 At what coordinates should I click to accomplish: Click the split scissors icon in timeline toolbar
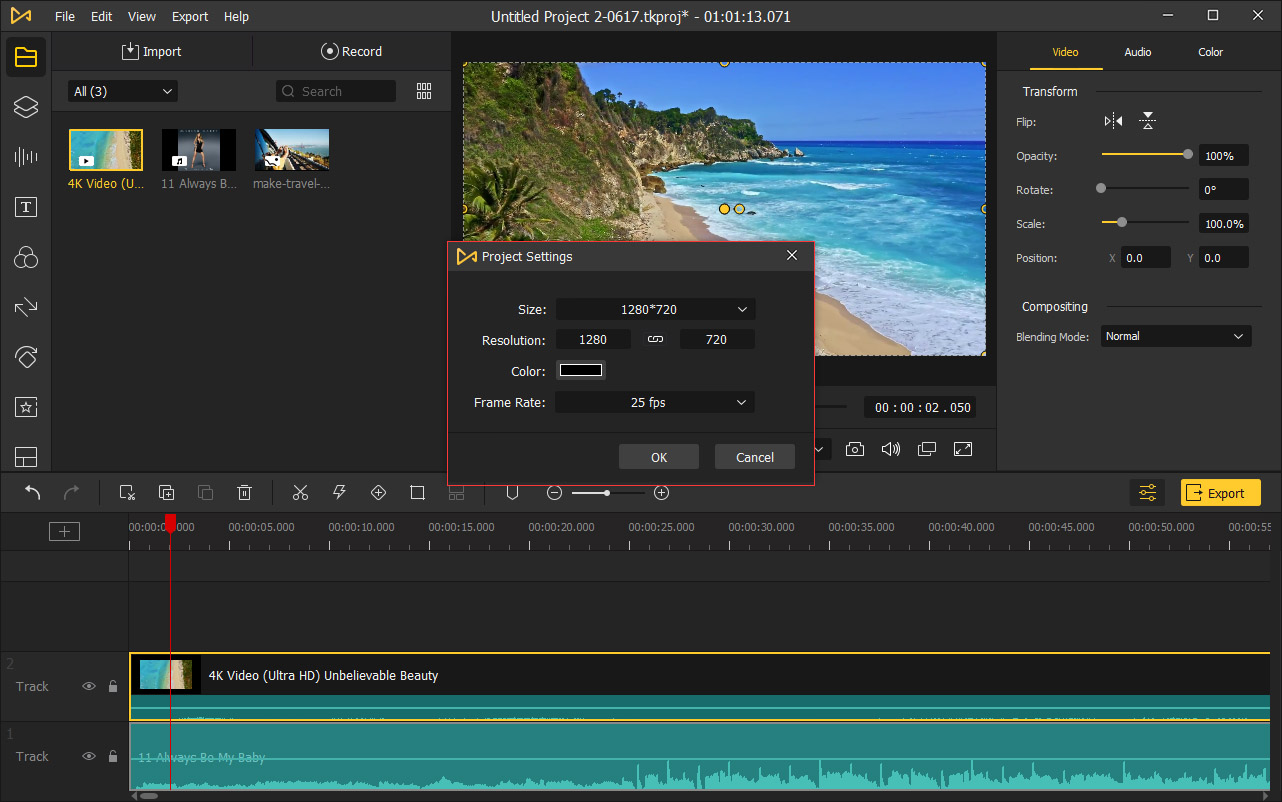(x=300, y=492)
